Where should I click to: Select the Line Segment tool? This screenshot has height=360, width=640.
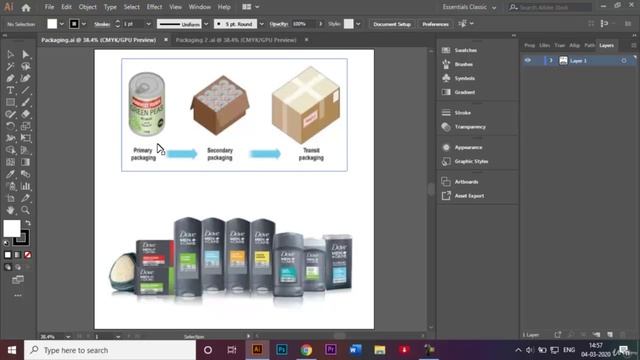click(25, 90)
